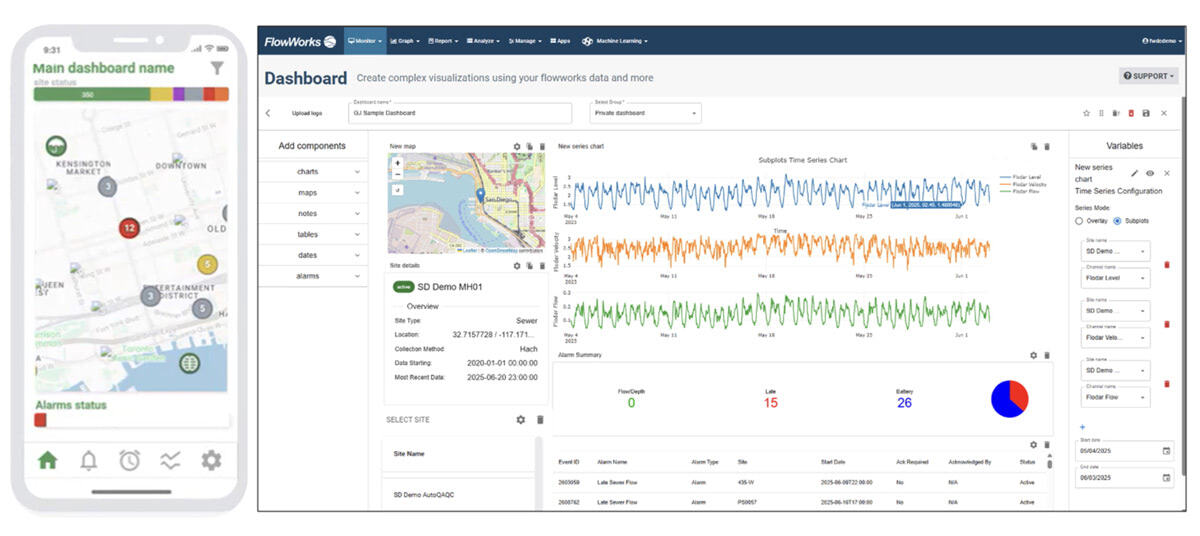Toggle the eye visibility icon in Variables panel
Image resolution: width=1200 pixels, height=536 pixels.
pos(1150,173)
